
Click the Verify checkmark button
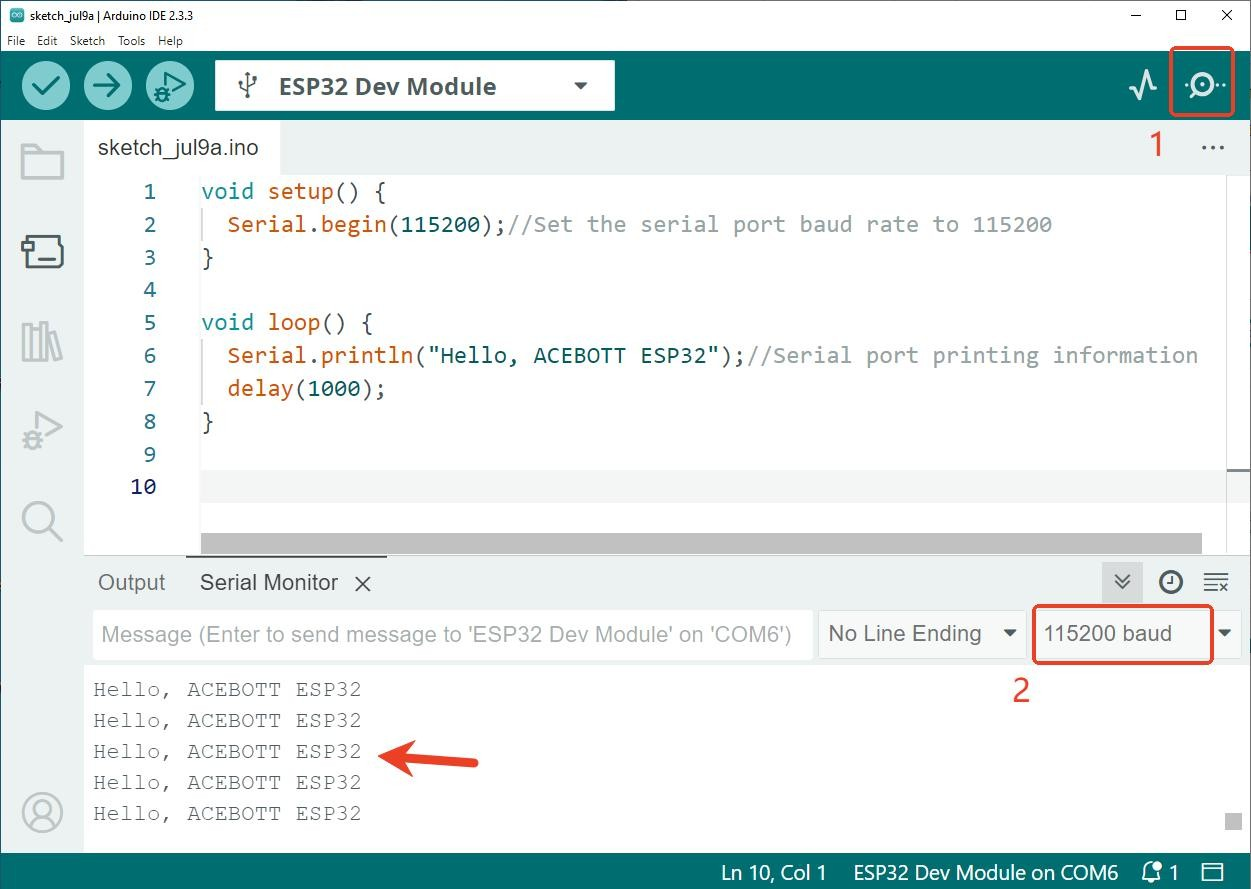(x=46, y=86)
